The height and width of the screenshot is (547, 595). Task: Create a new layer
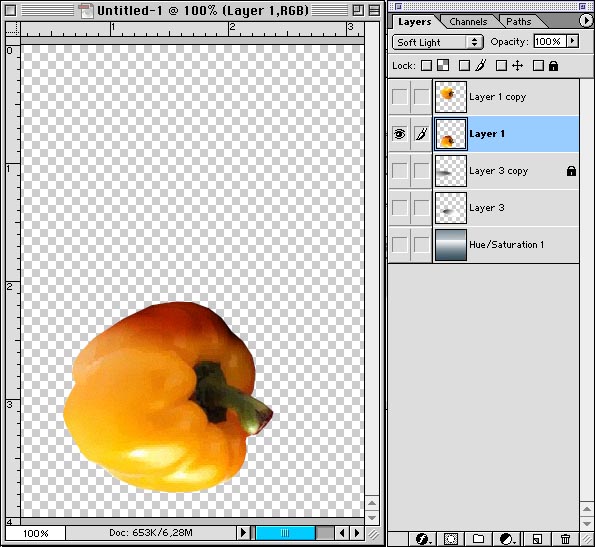(537, 539)
